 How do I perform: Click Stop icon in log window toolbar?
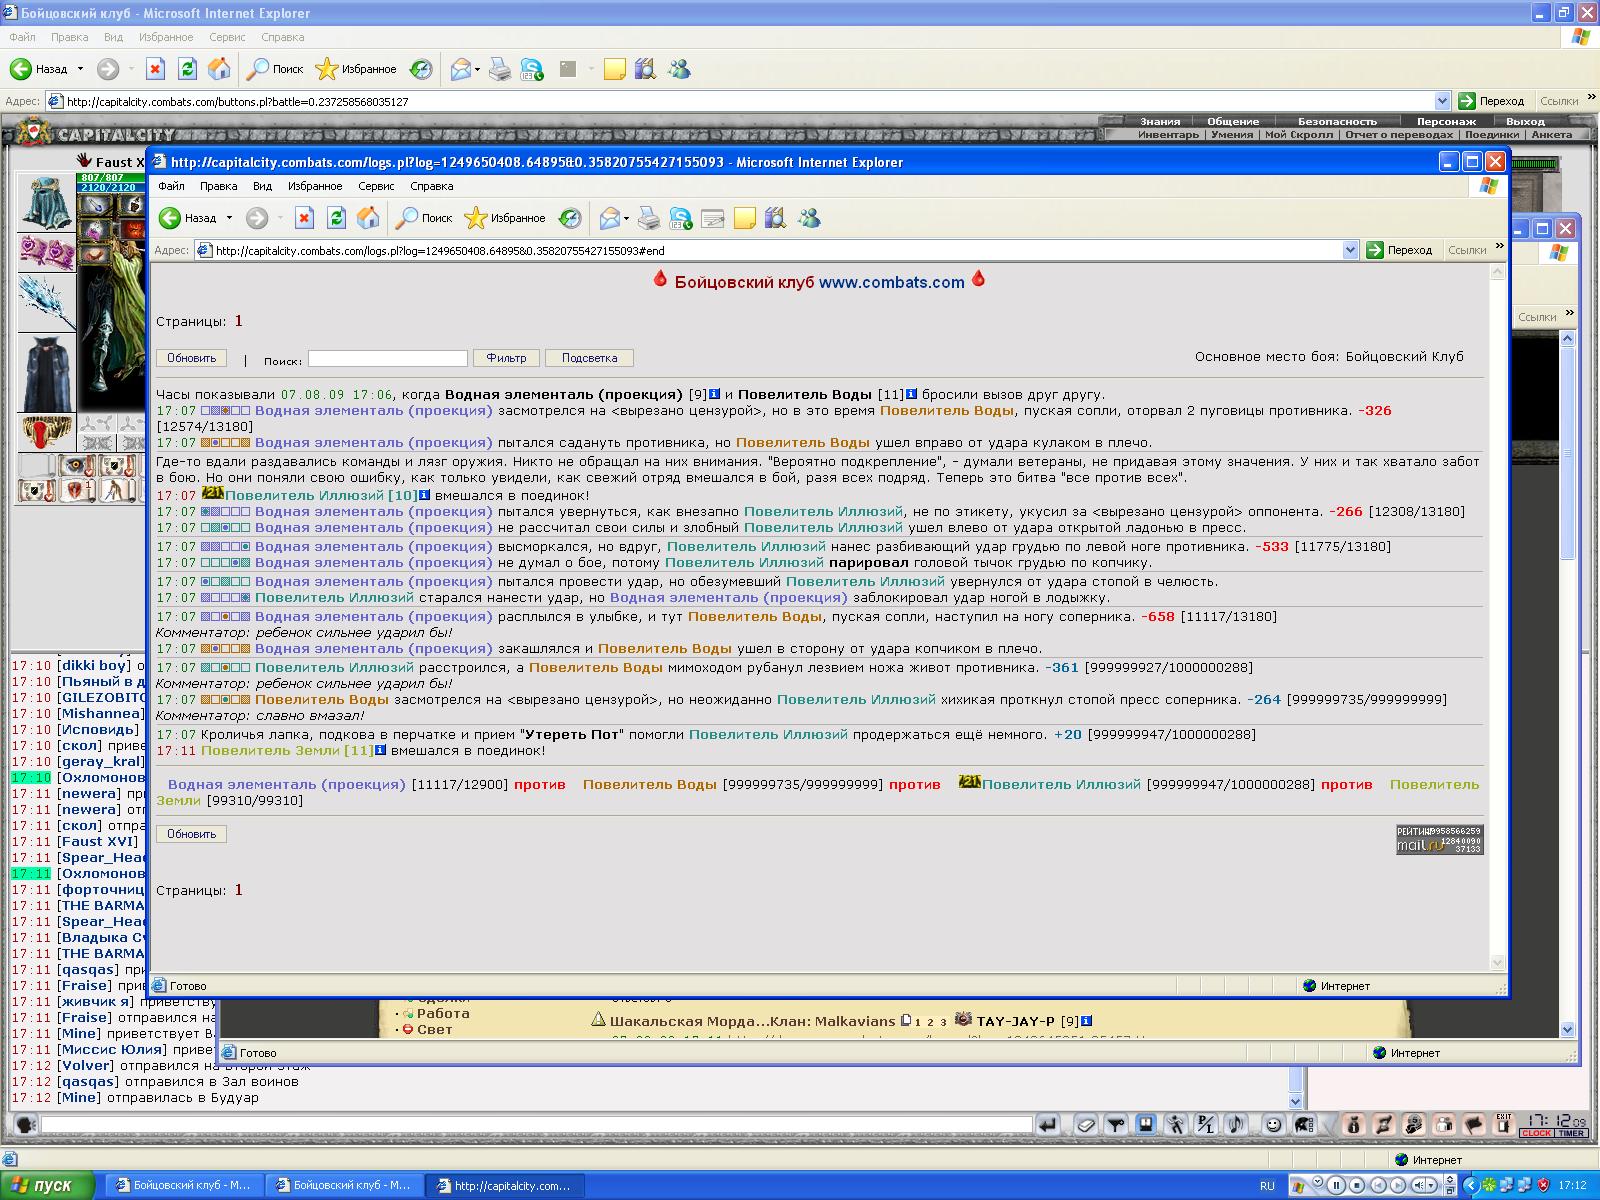click(x=304, y=218)
